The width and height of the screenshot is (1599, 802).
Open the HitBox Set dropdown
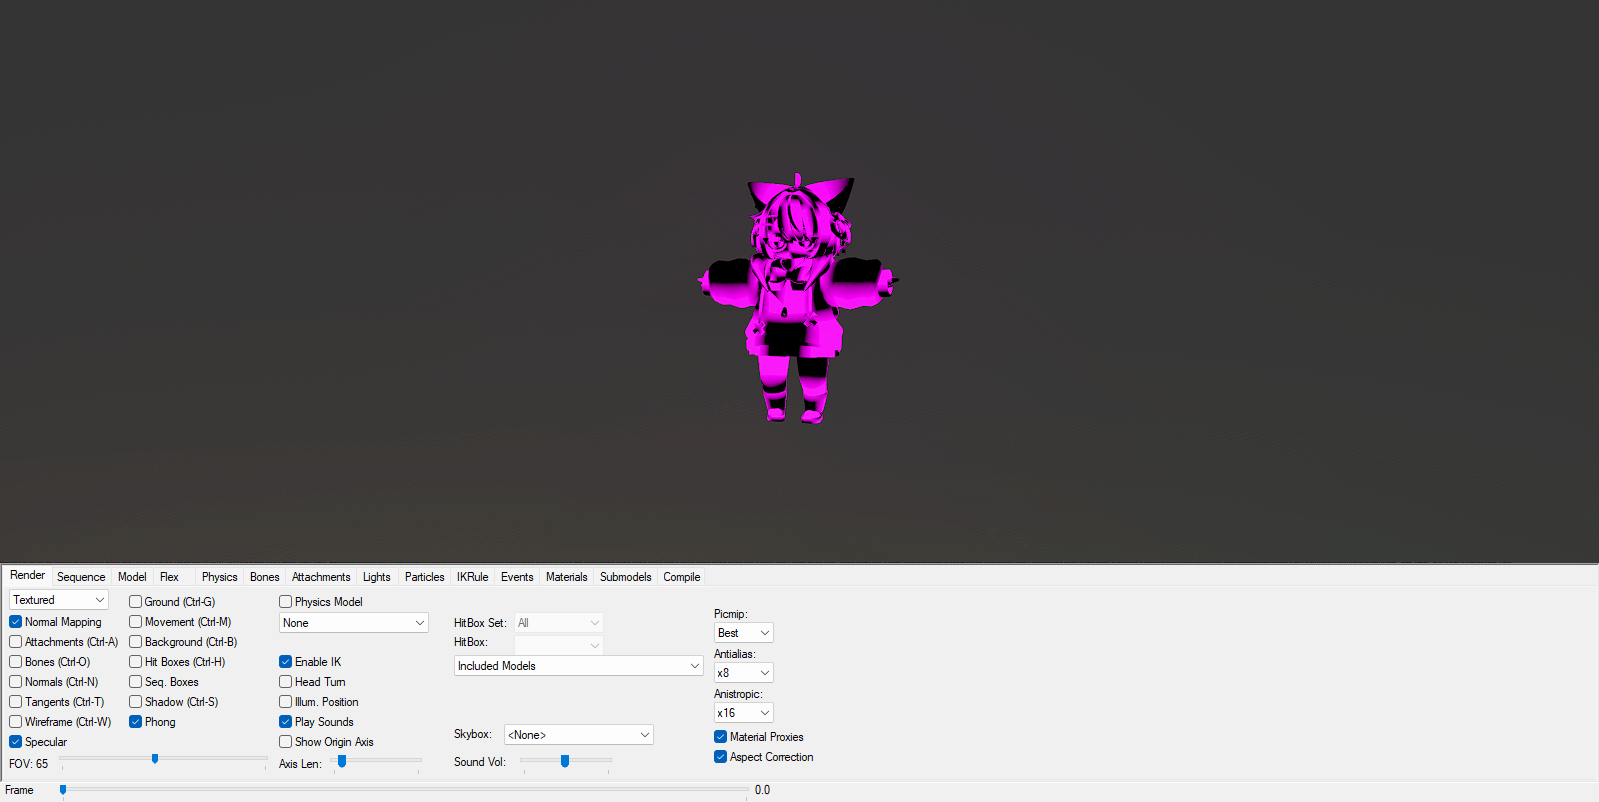[559, 623]
